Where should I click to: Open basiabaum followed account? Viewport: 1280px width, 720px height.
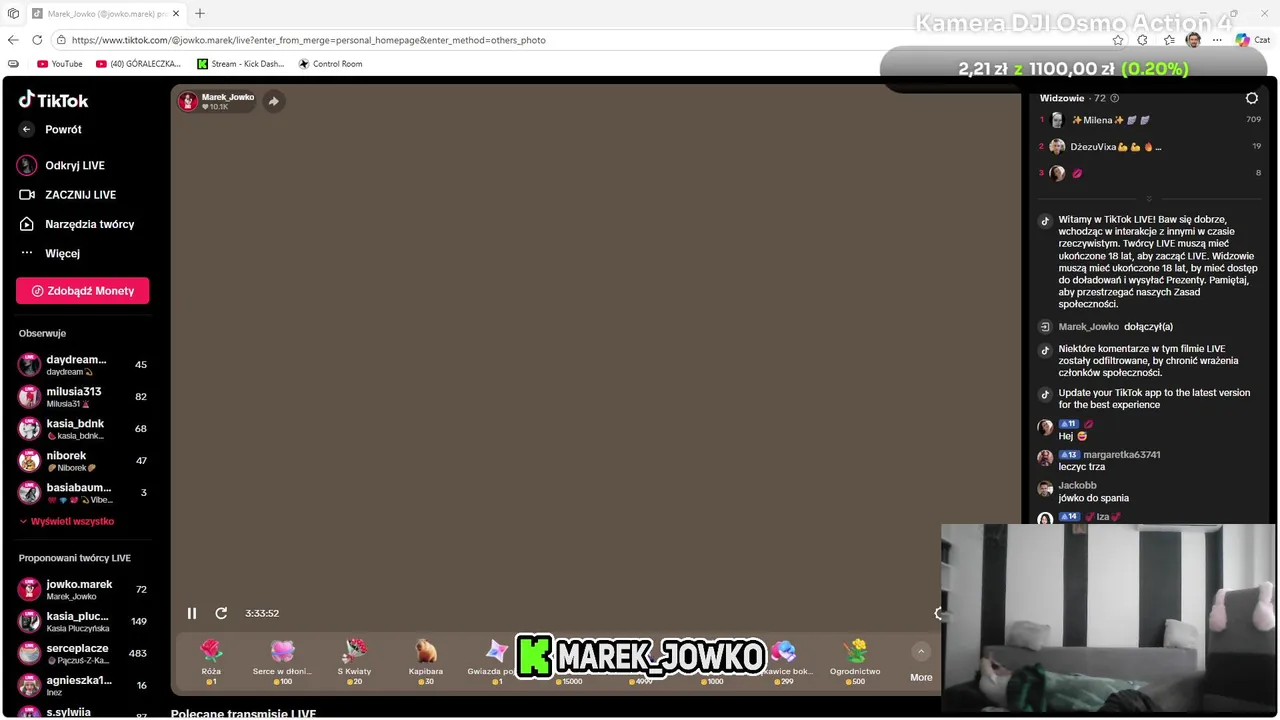tap(83, 493)
